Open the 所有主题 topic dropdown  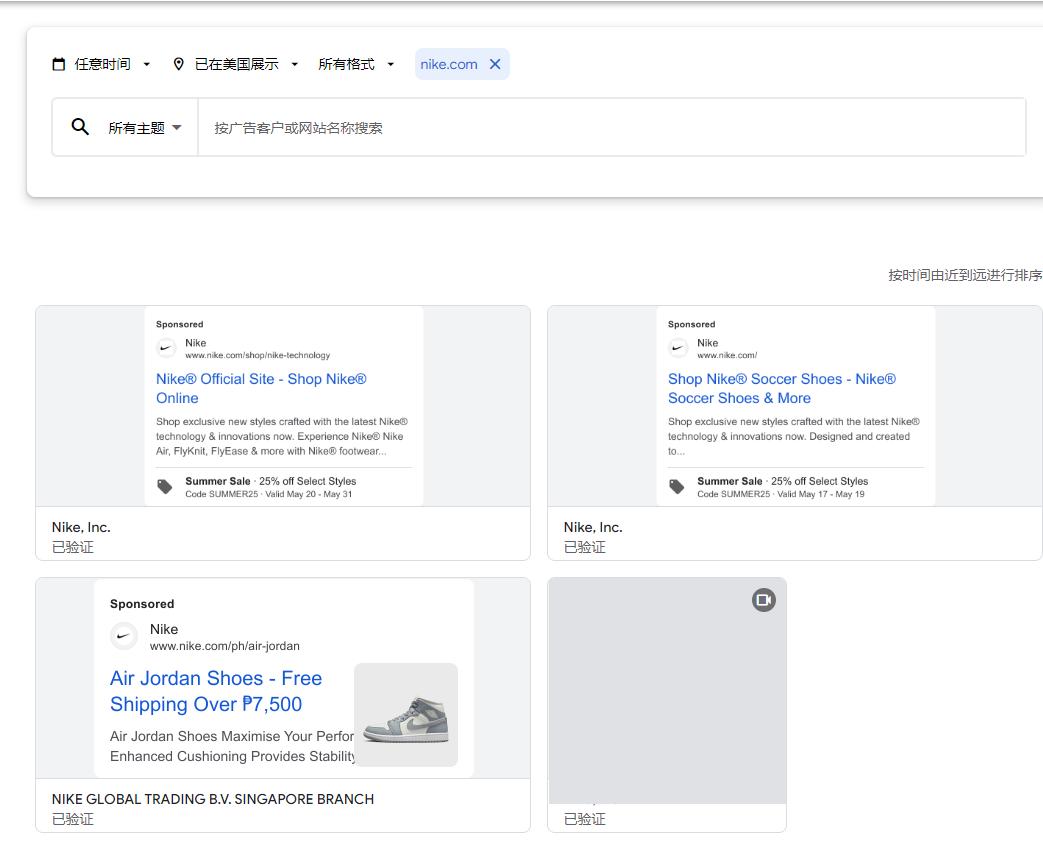pyautogui.click(x=145, y=128)
